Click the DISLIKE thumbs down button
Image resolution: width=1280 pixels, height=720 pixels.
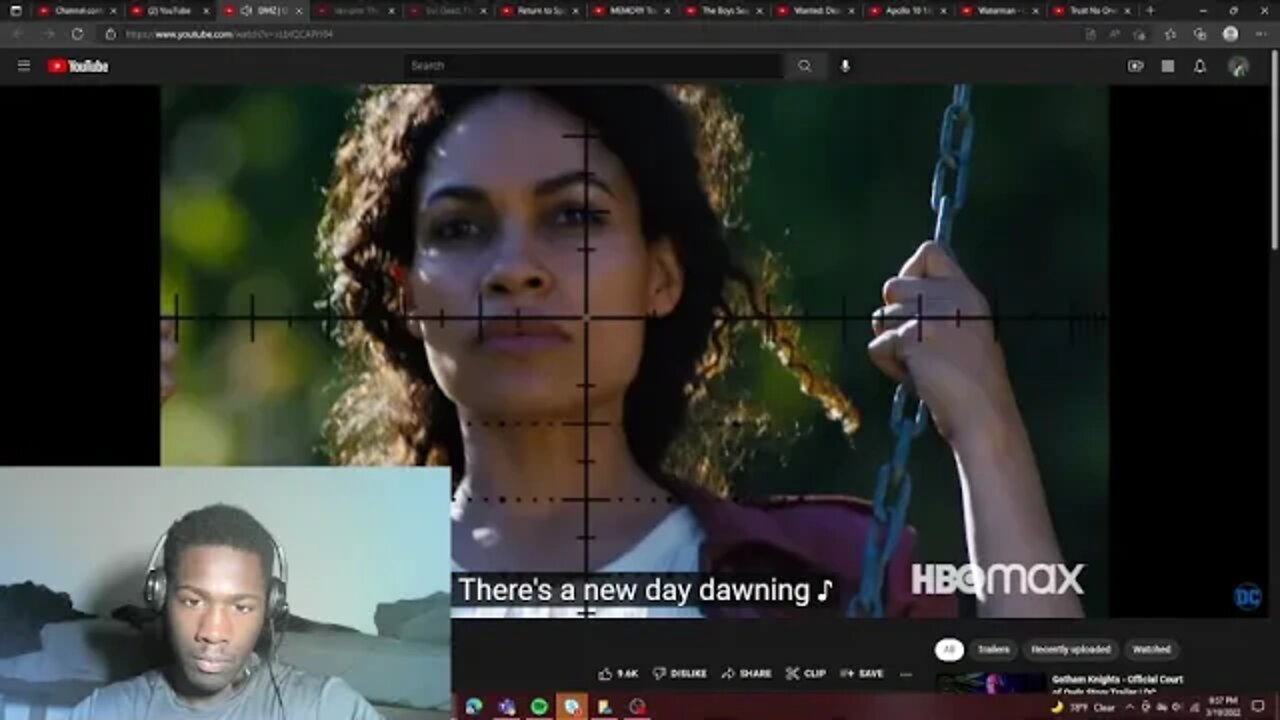point(680,674)
